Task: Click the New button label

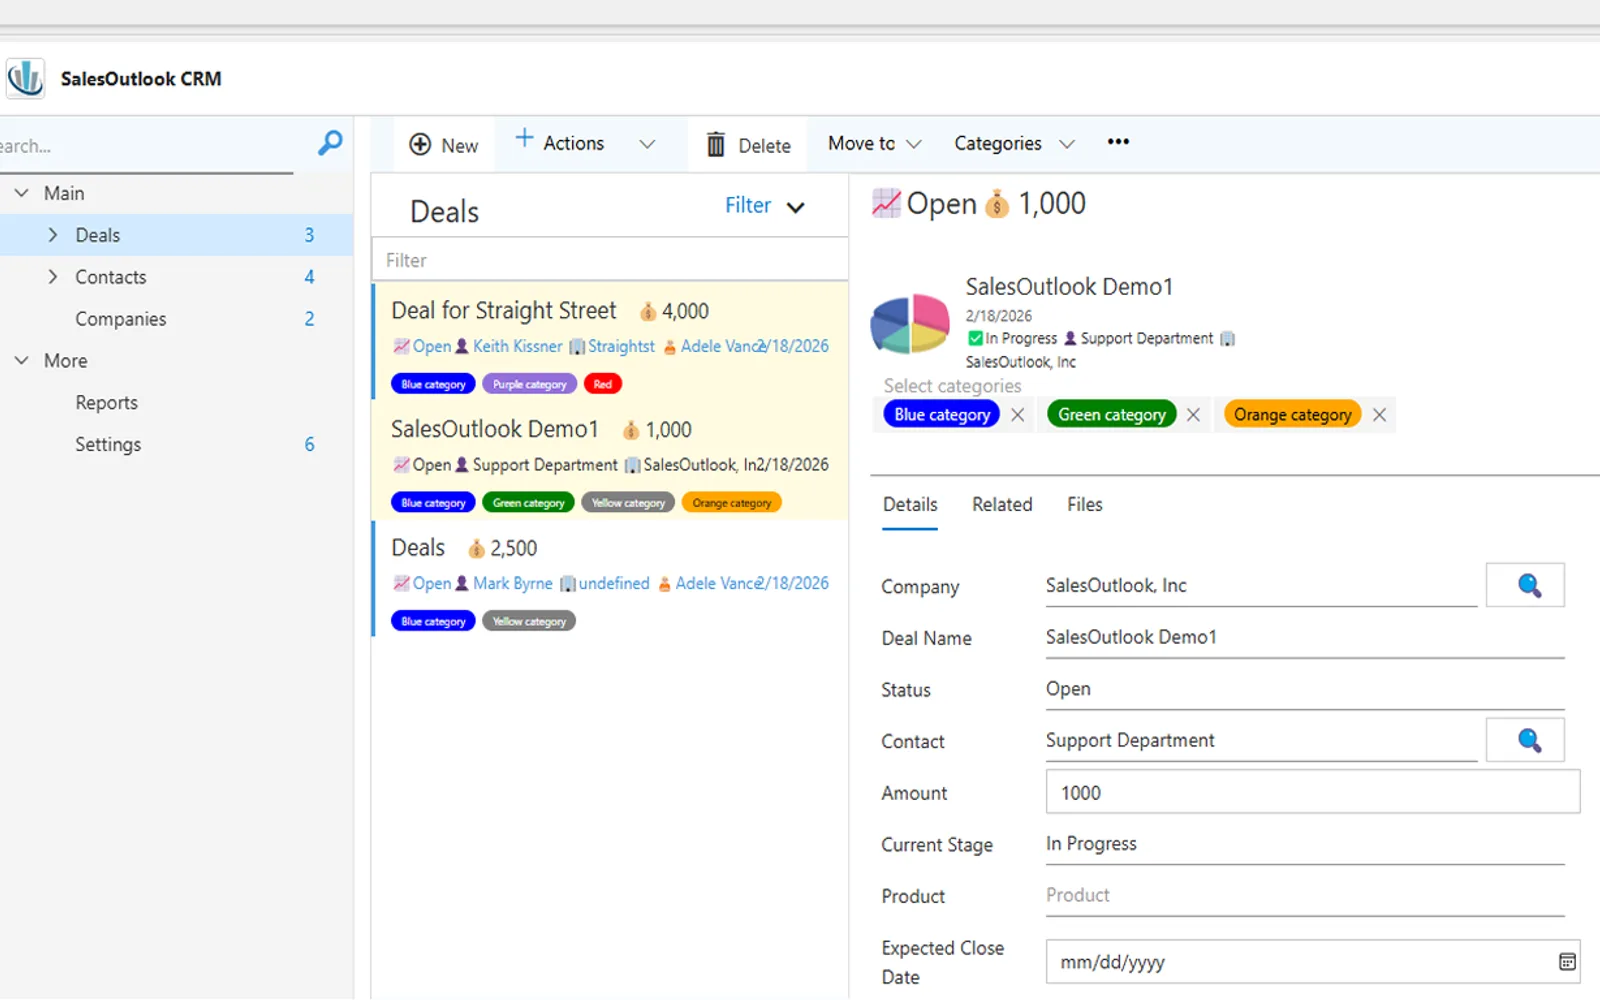Action: click(x=460, y=146)
